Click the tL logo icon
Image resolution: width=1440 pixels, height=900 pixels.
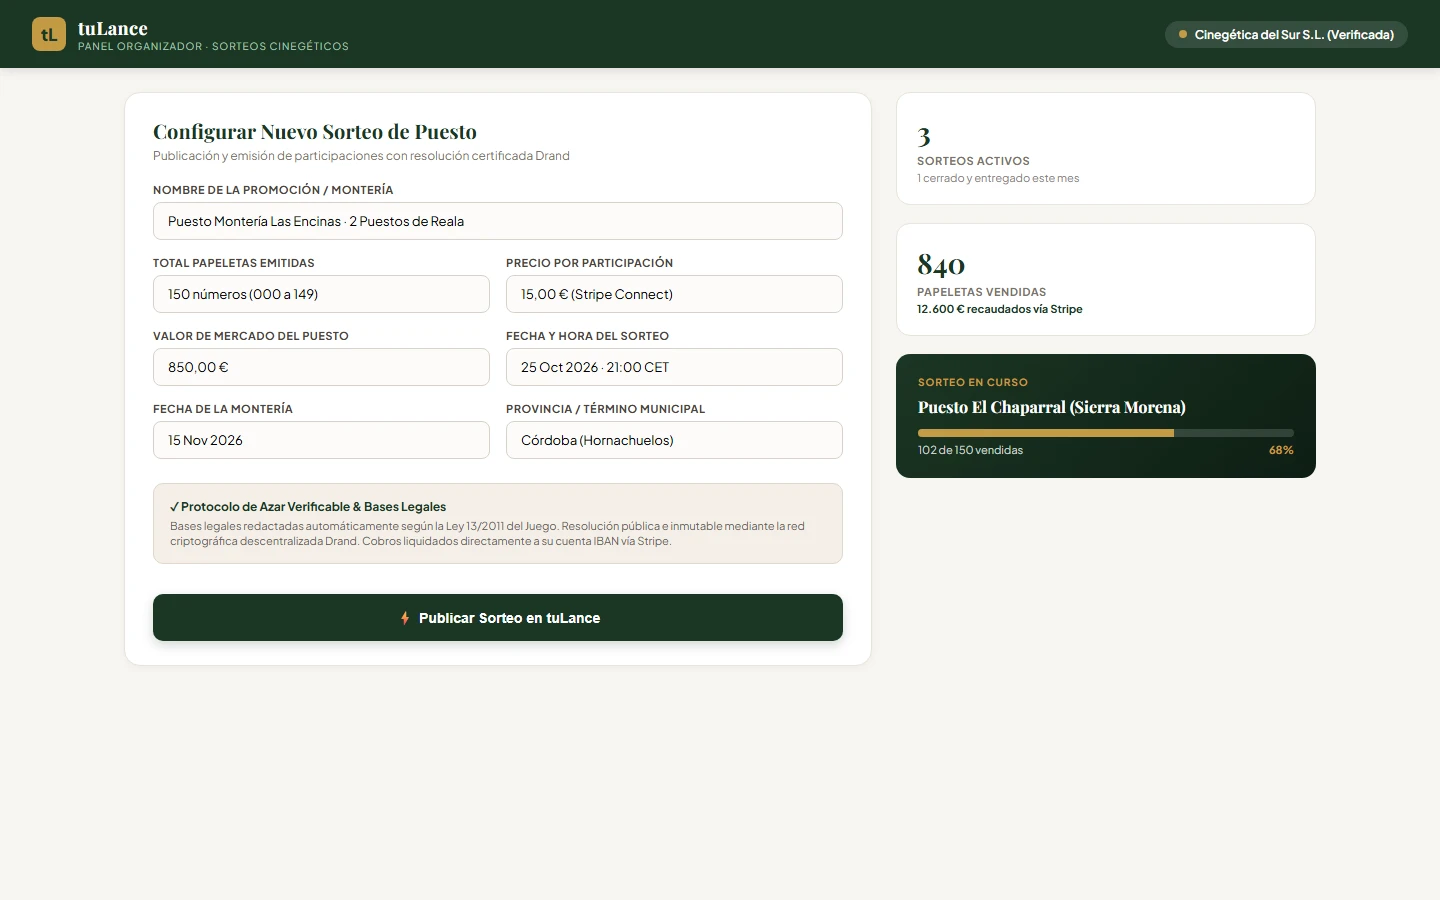click(x=49, y=34)
